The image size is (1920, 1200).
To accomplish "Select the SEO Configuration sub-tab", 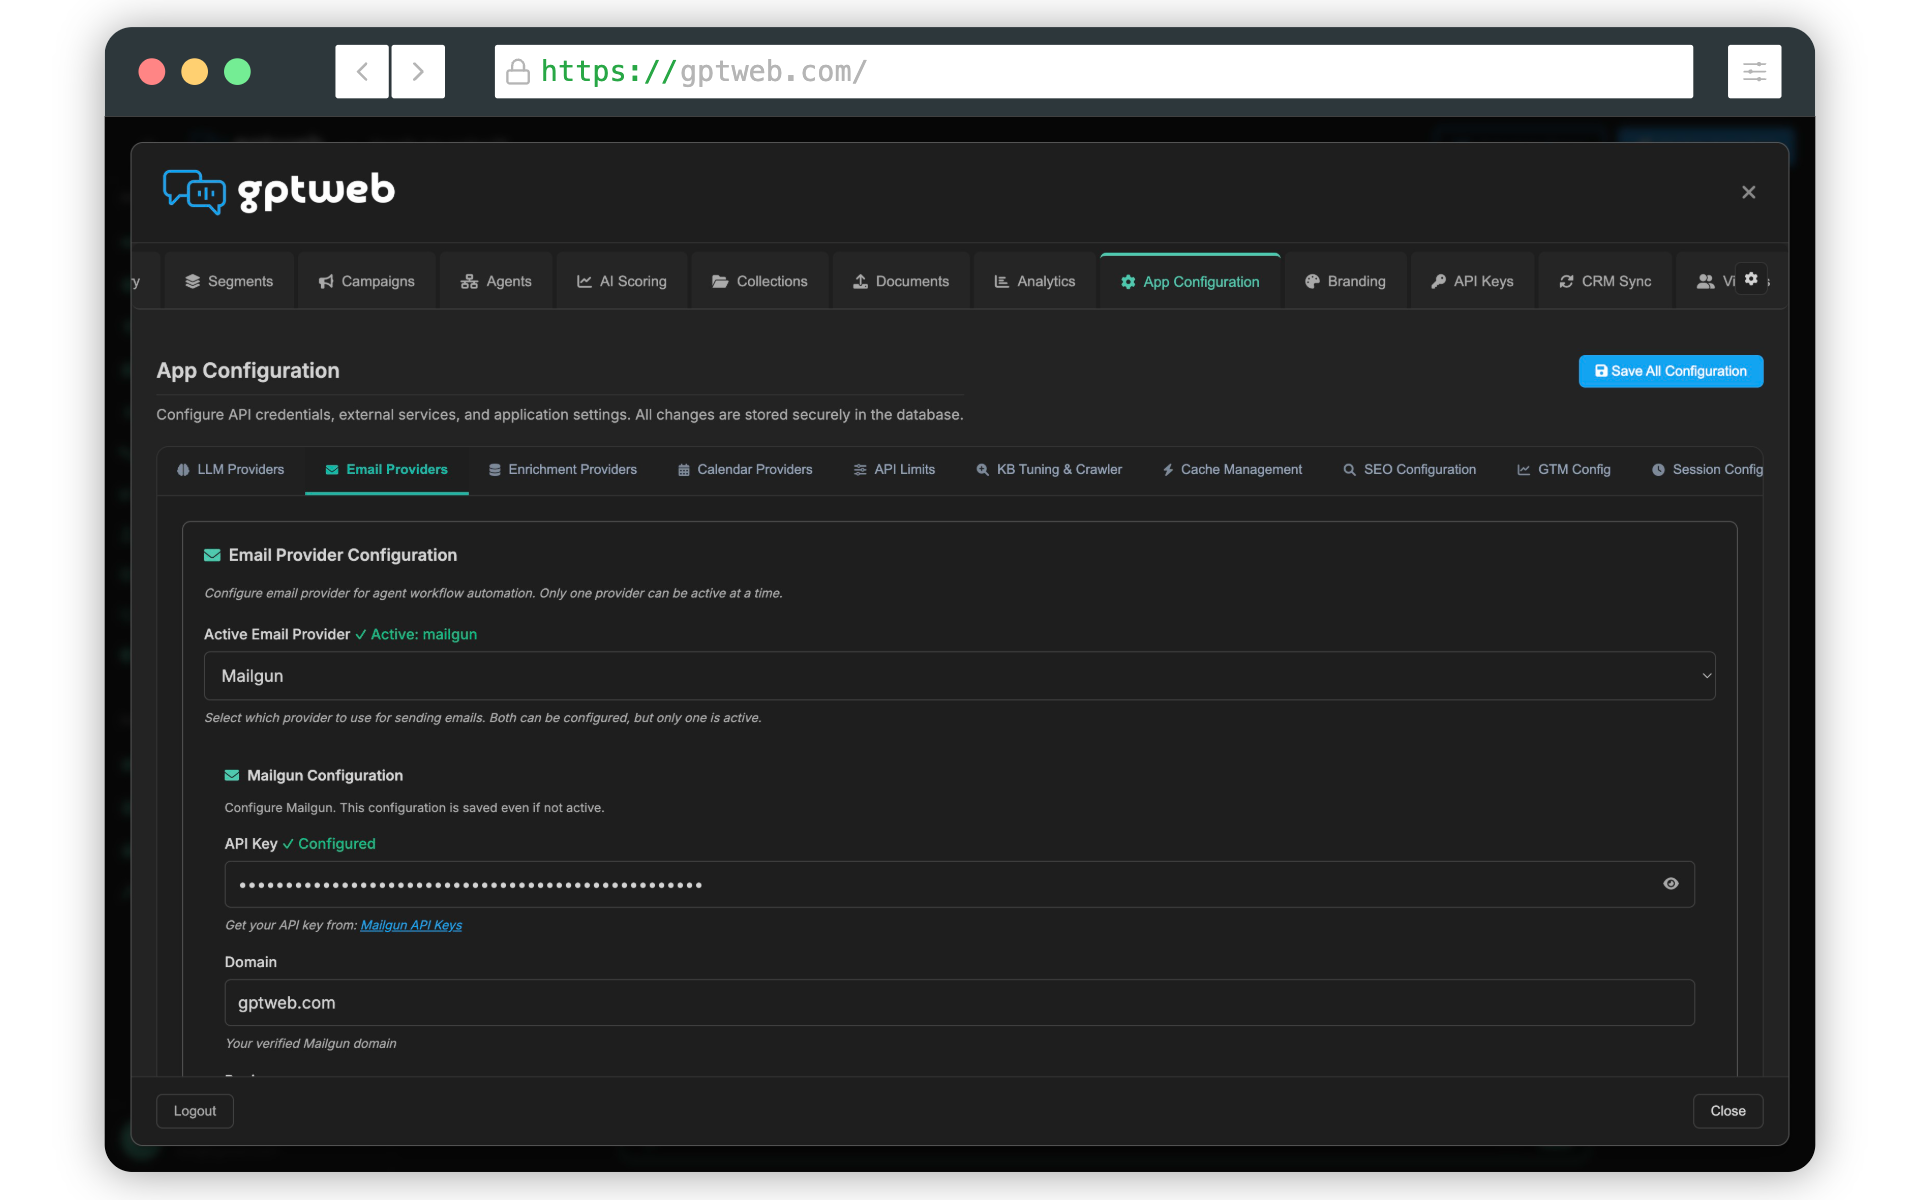I will tap(1410, 470).
